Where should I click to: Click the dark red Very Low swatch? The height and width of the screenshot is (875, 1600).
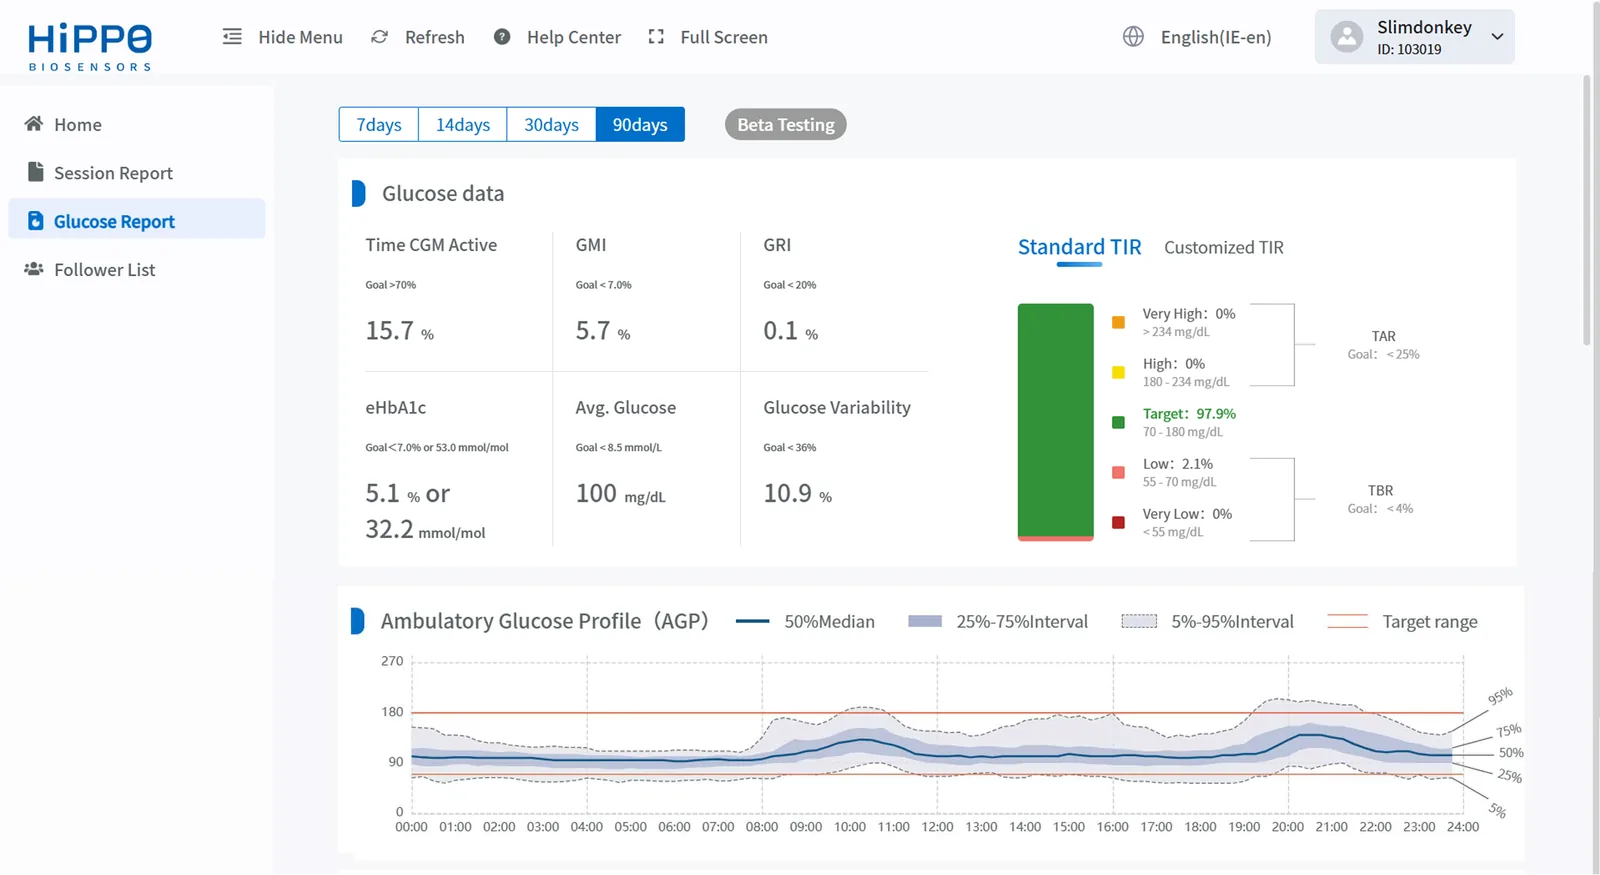pos(1118,522)
